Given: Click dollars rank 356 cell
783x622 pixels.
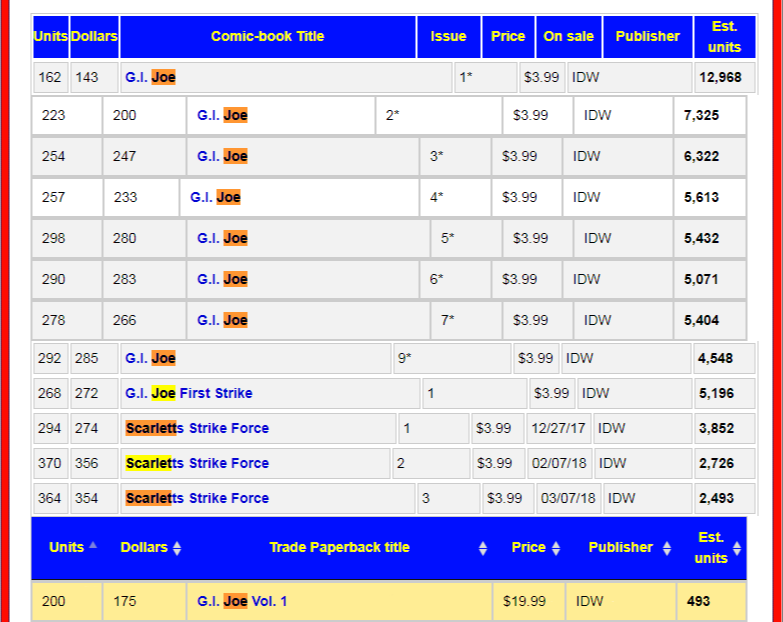Looking at the screenshot, I should (94, 463).
